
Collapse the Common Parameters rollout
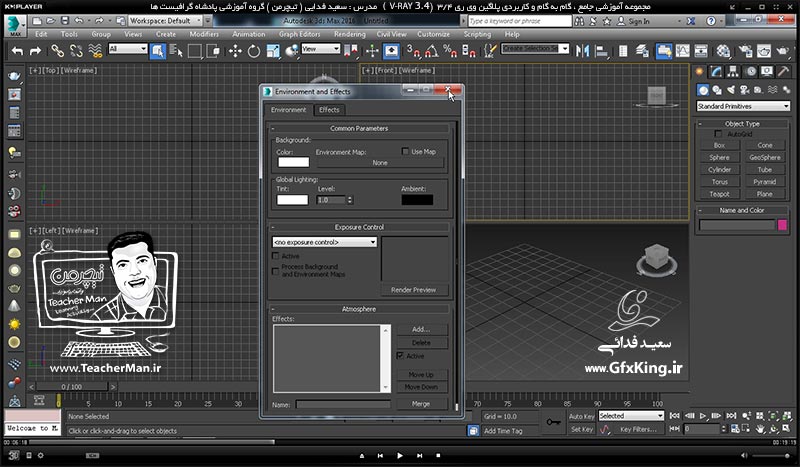pos(359,128)
